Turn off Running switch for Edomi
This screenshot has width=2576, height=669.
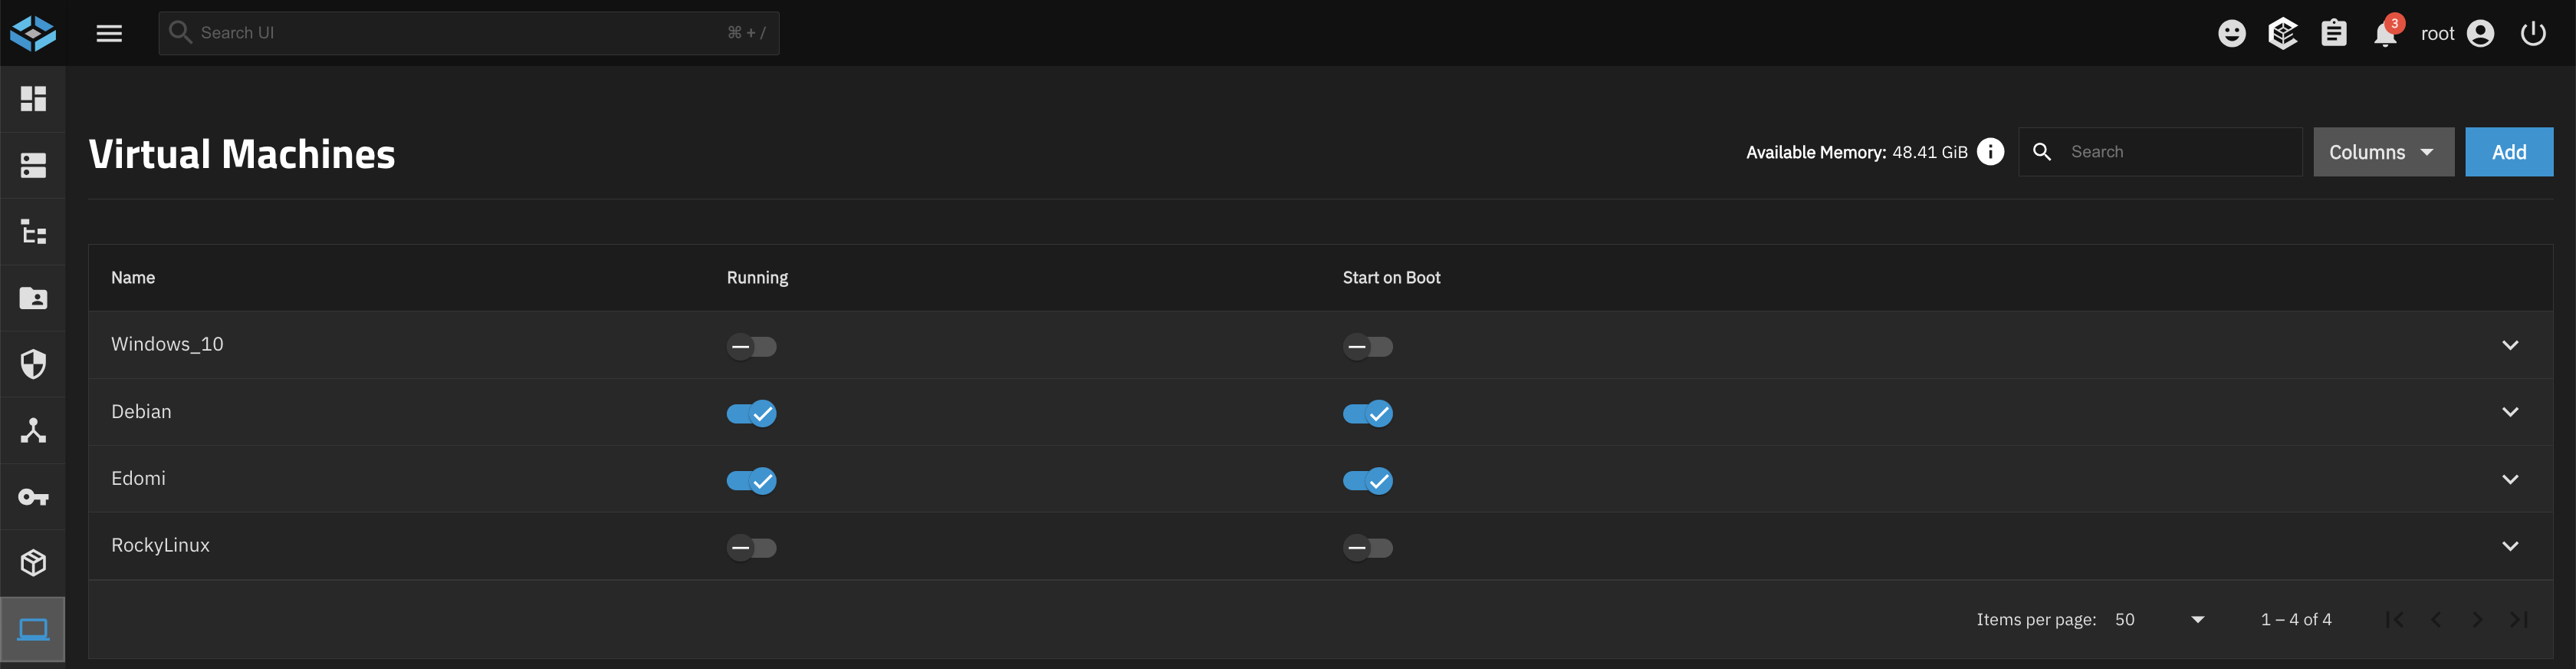(751, 481)
